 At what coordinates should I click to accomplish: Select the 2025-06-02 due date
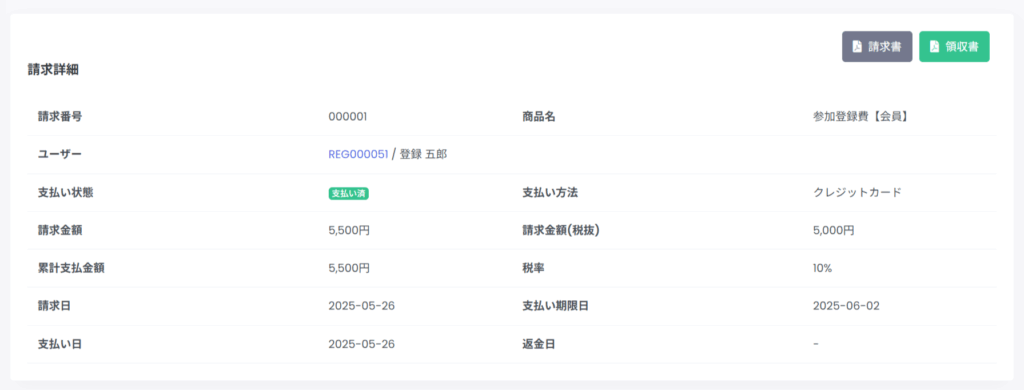point(846,306)
